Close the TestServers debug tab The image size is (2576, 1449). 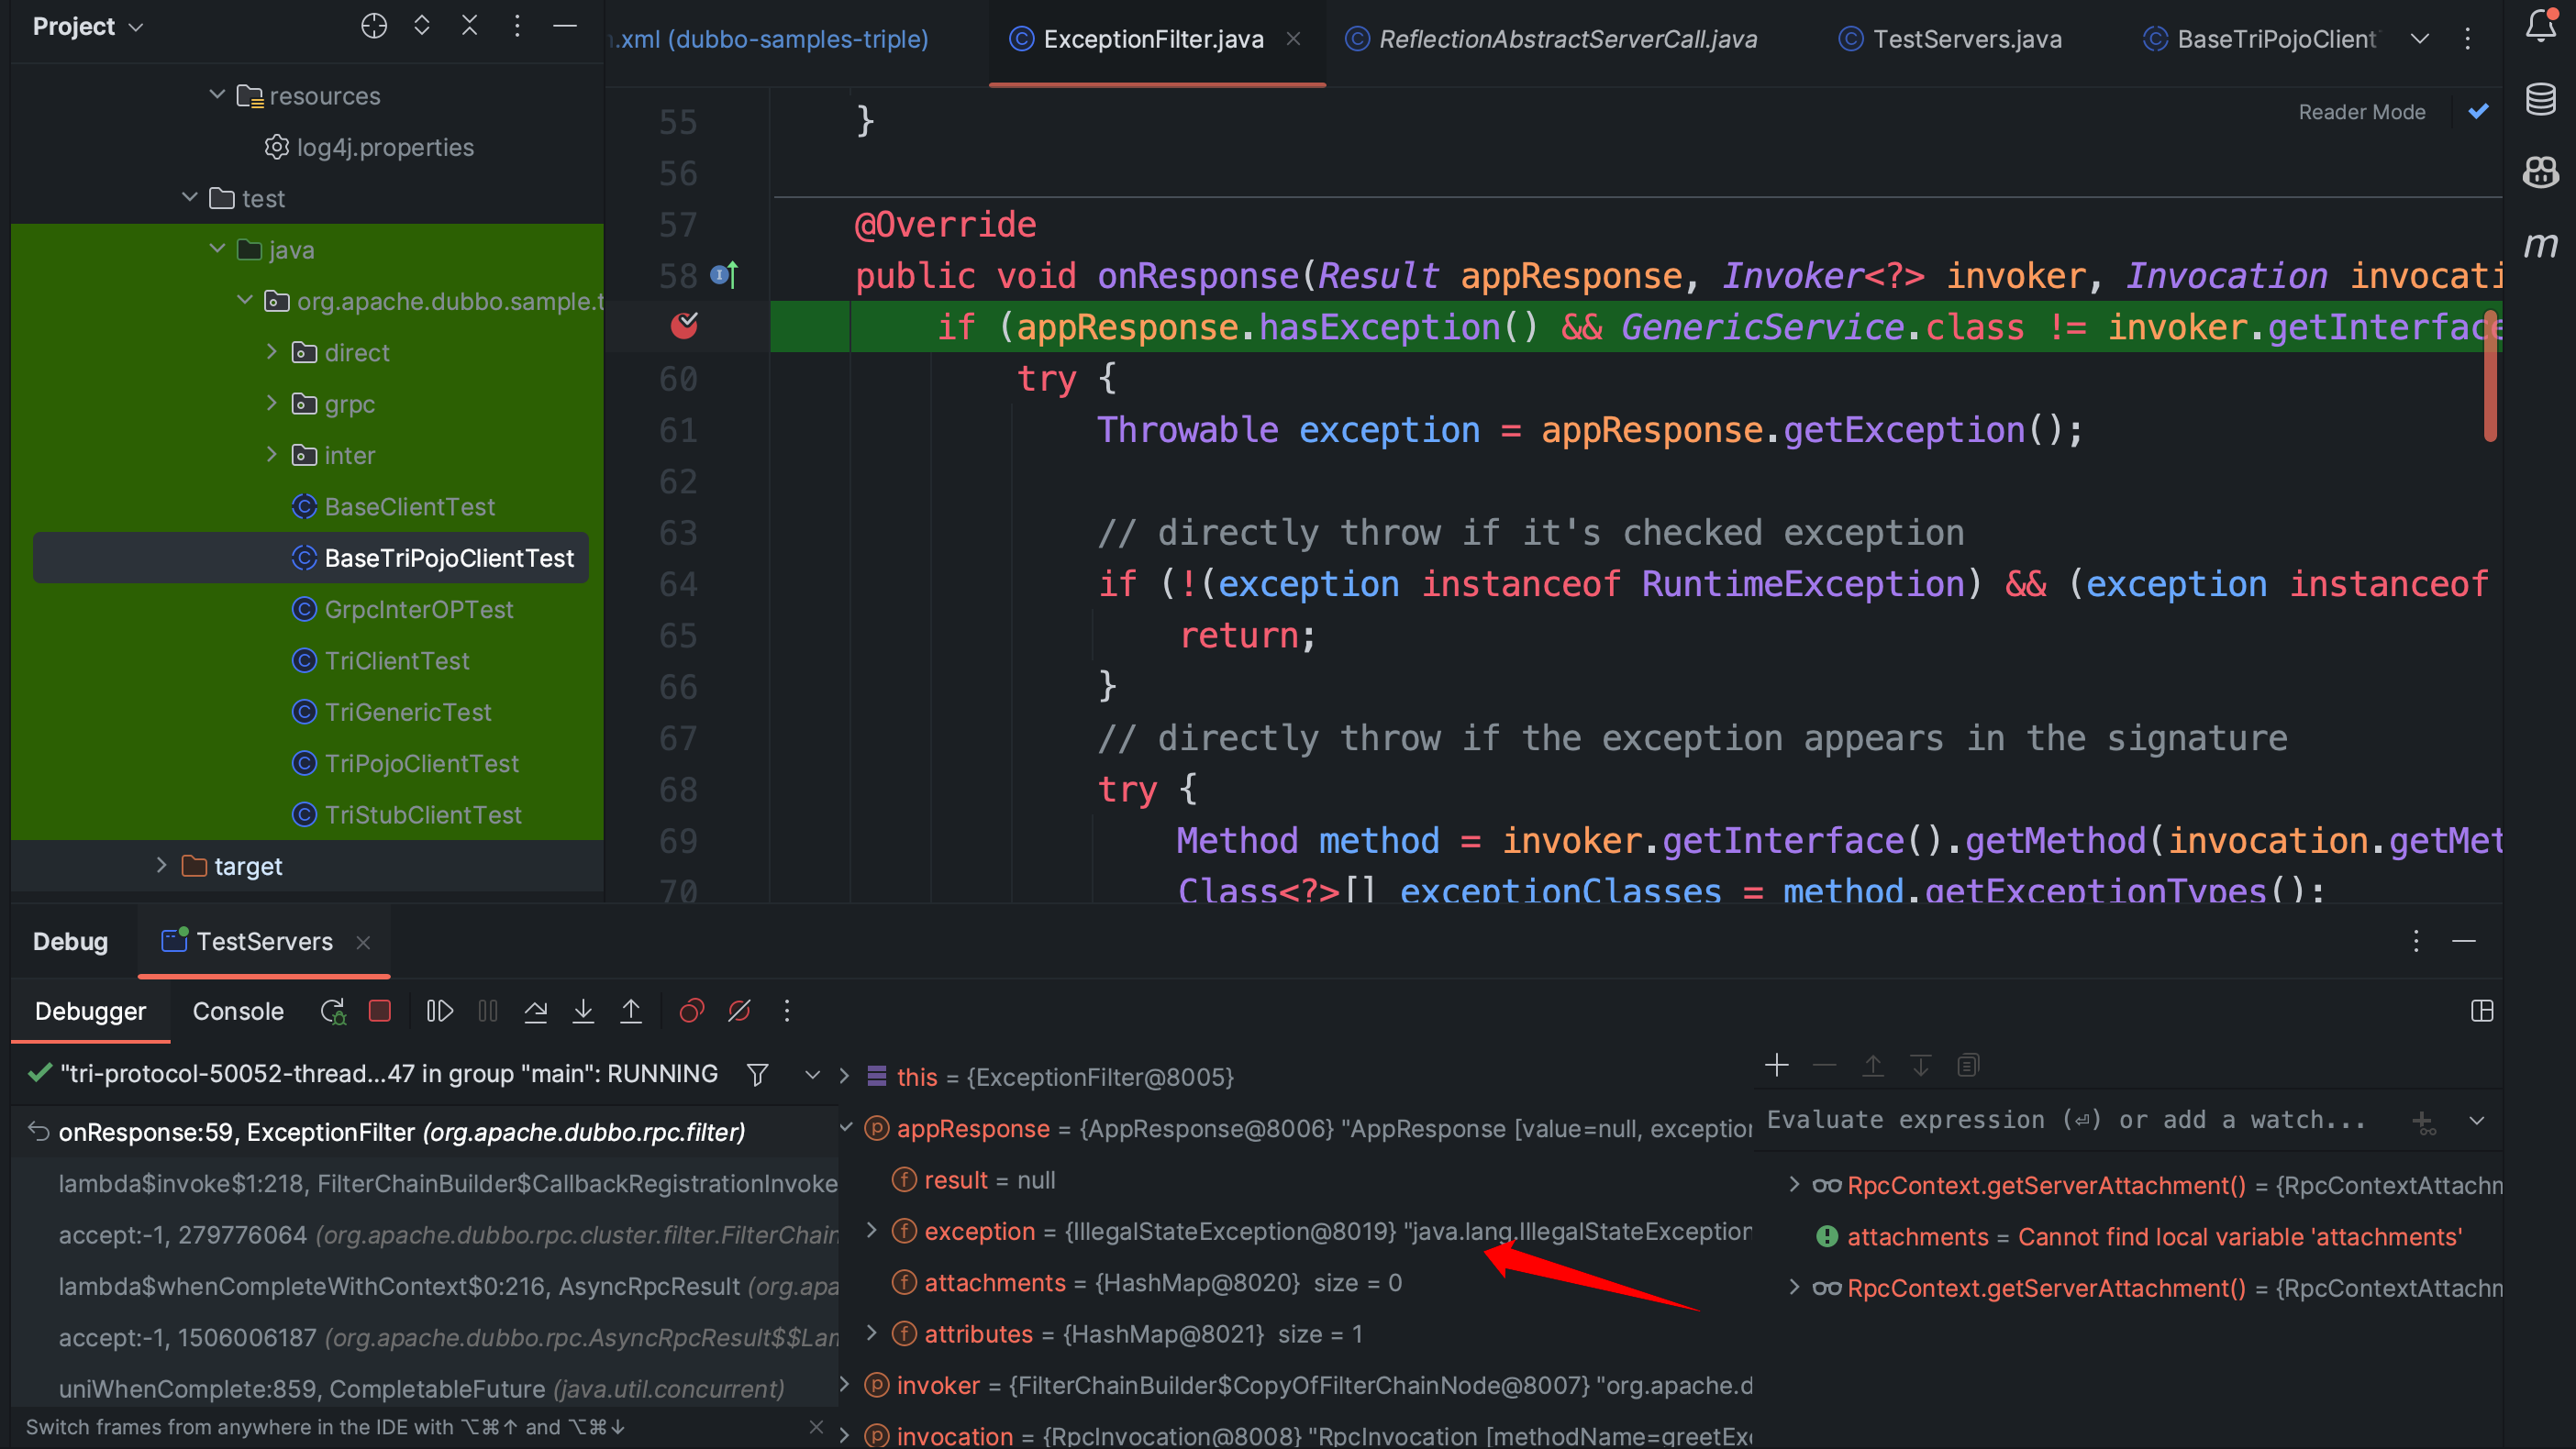[x=364, y=942]
